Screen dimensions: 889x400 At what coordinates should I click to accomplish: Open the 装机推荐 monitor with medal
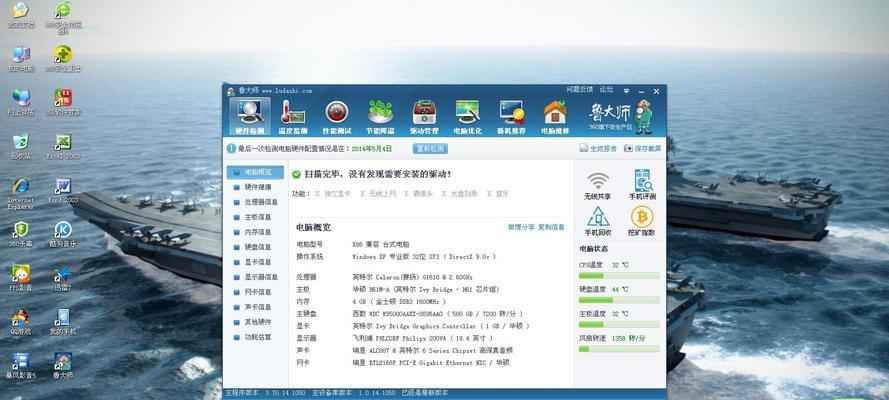point(511,117)
